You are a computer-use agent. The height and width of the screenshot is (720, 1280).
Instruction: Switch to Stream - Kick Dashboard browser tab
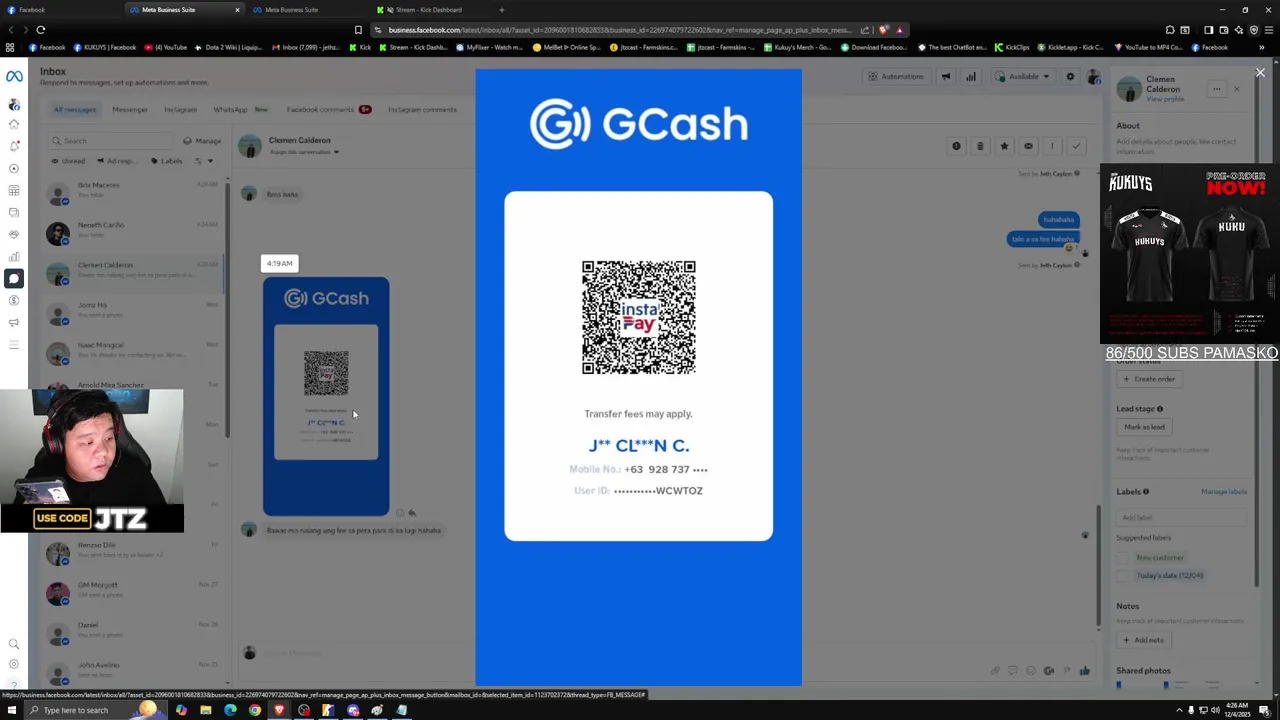pyautogui.click(x=430, y=10)
